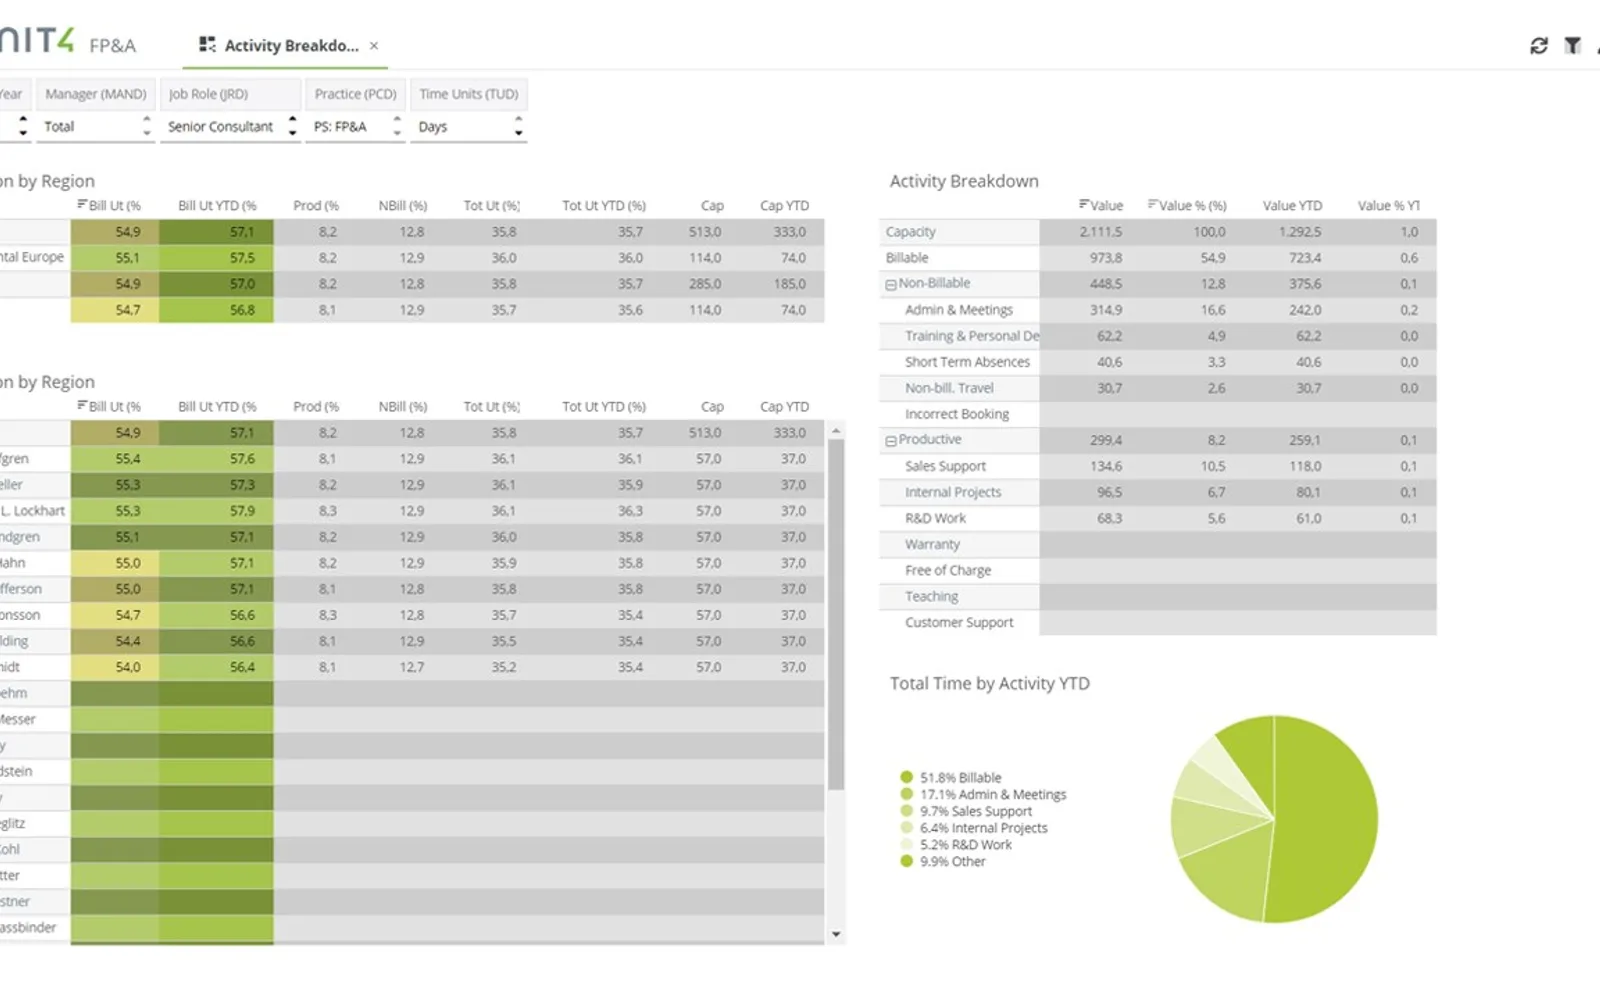
Task: Collapse the Productive row
Action: (890, 441)
